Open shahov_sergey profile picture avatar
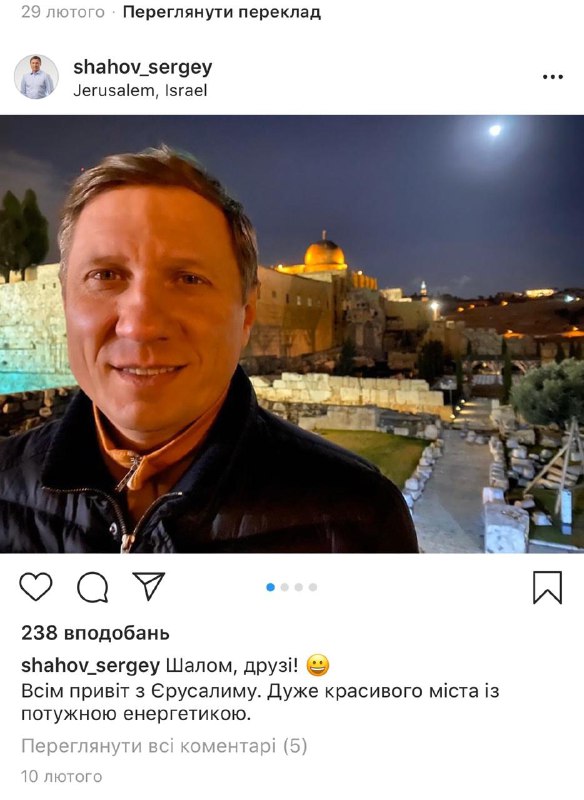Screen dimensions: 584x800 tap(36, 77)
